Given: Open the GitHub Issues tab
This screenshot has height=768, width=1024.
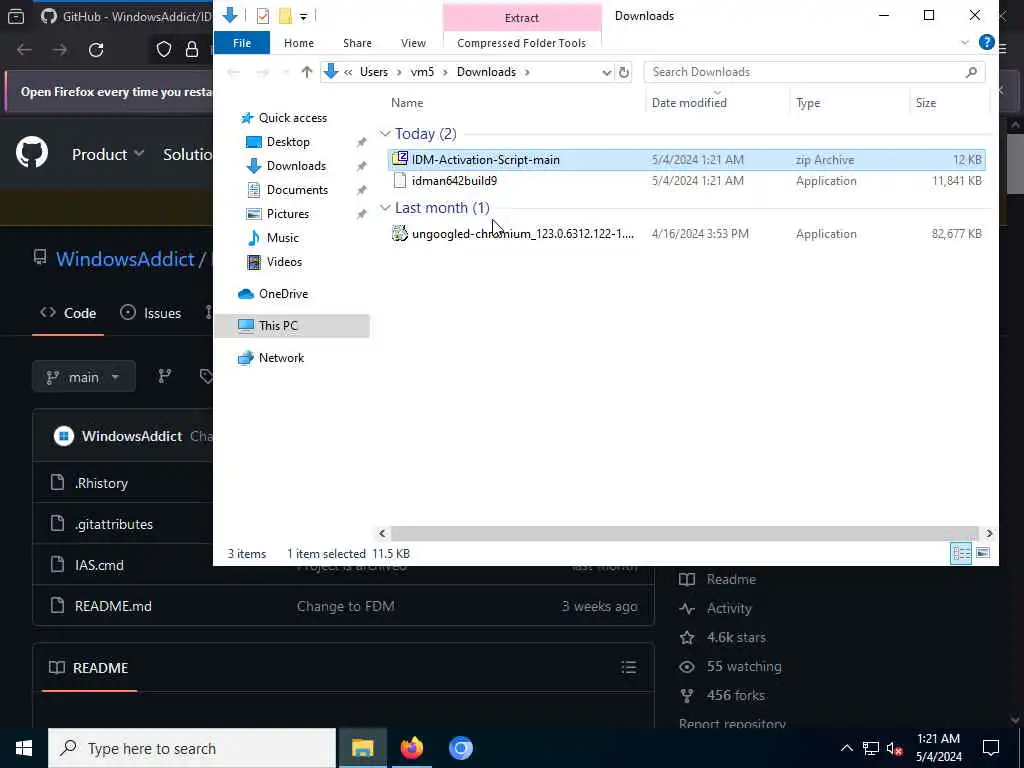Looking at the screenshot, I should tap(150, 313).
